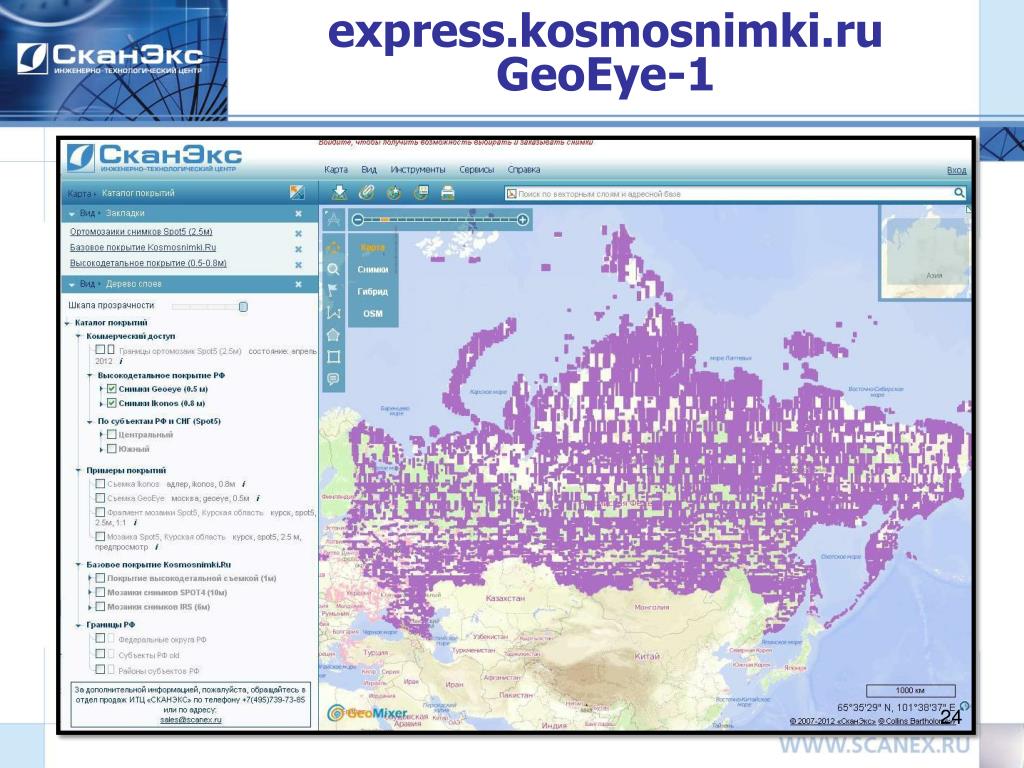The height and width of the screenshot is (768, 1024).
Task: Click the search magnifier in search field
Action: tap(959, 193)
